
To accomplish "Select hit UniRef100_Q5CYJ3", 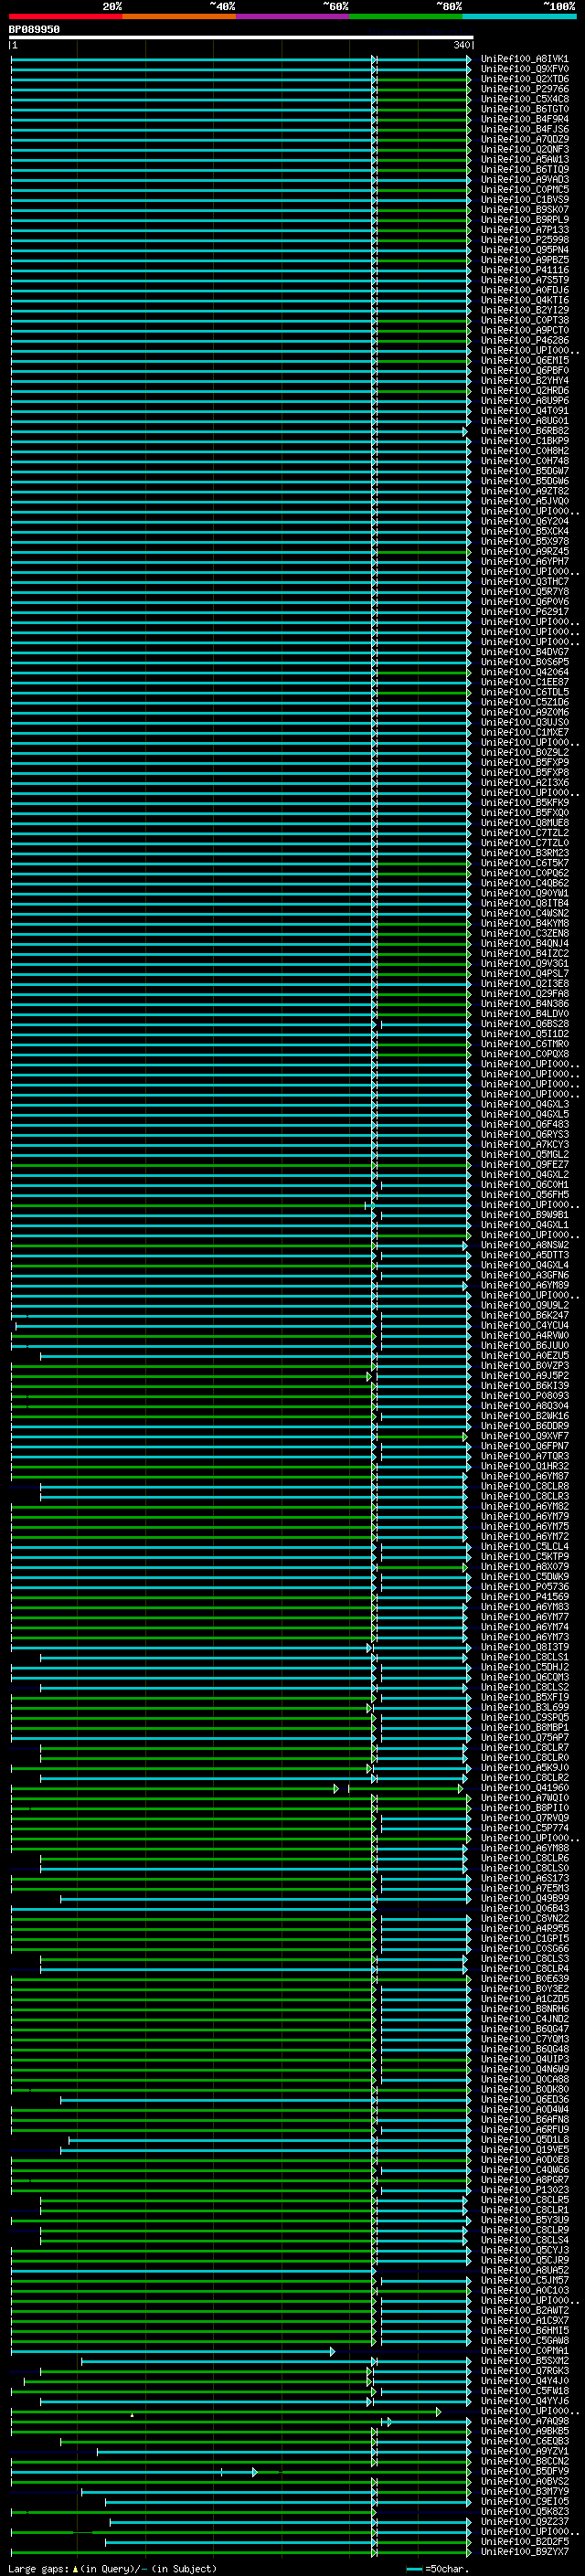I will click(x=525, y=2250).
